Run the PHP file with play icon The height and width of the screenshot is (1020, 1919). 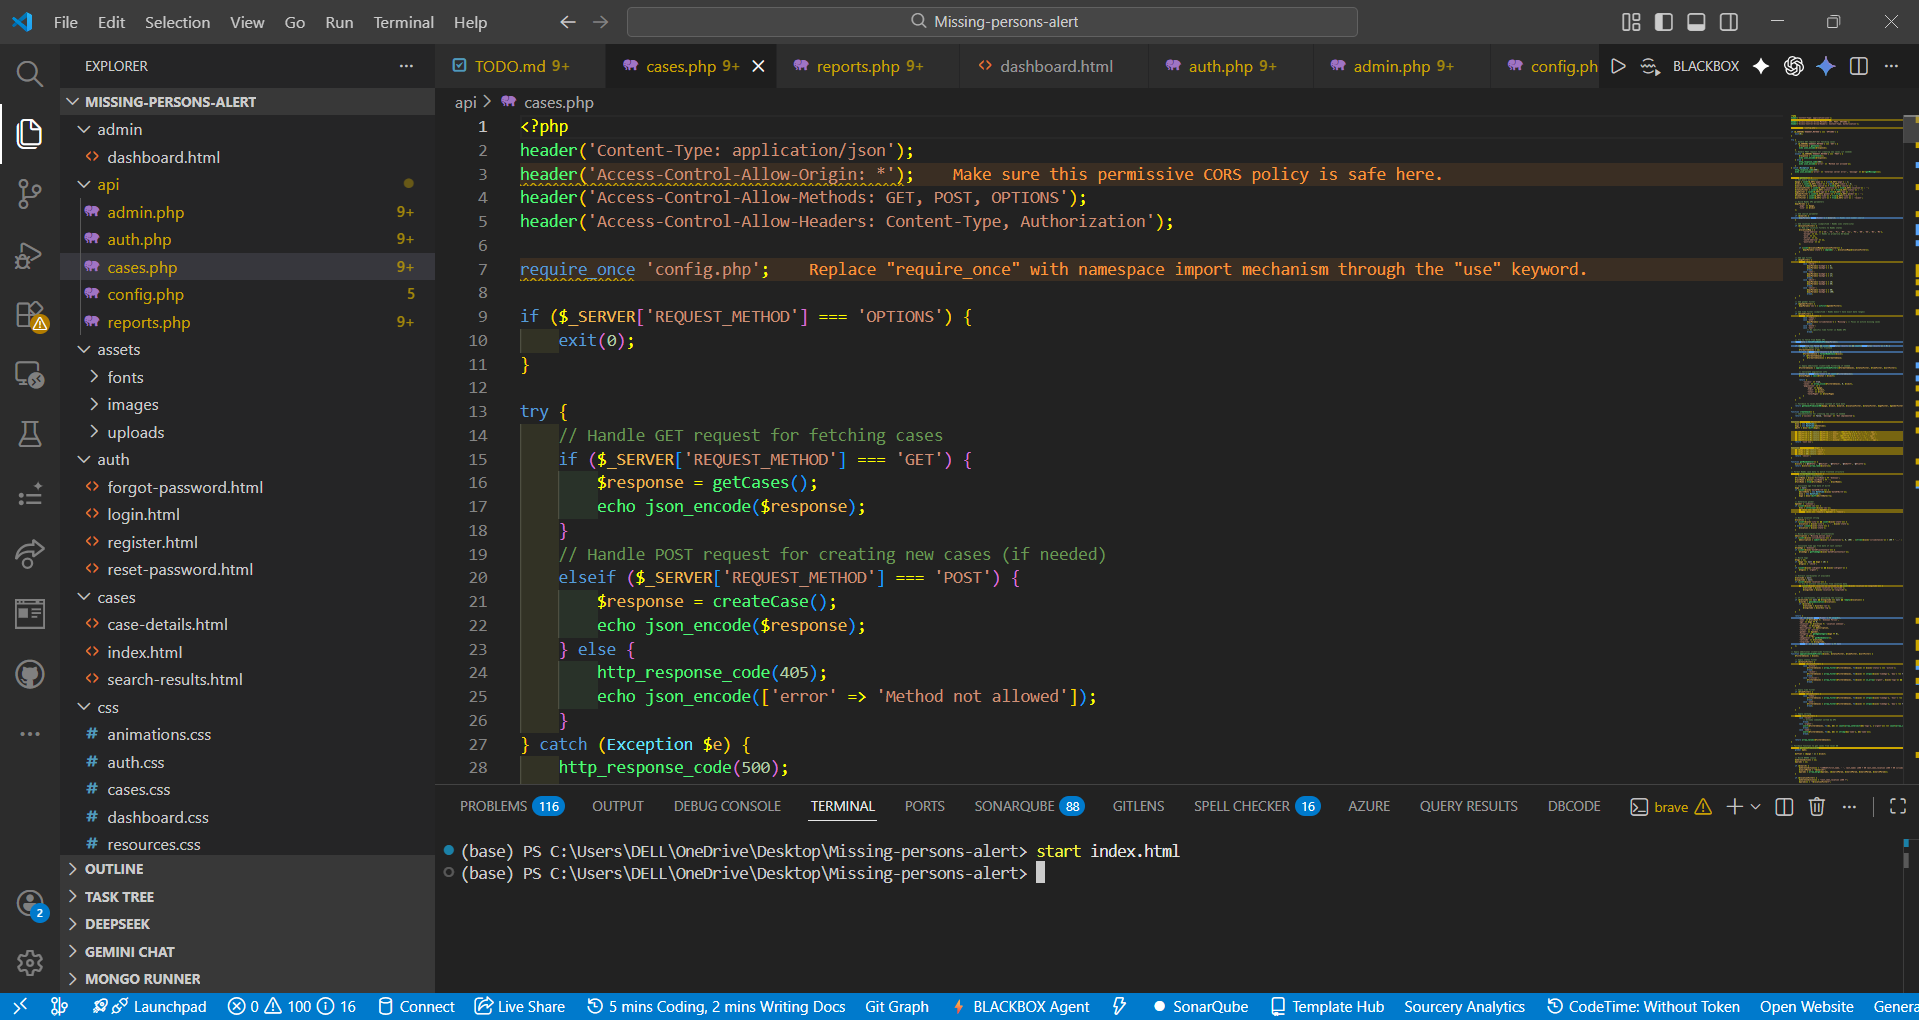pyautogui.click(x=1618, y=66)
